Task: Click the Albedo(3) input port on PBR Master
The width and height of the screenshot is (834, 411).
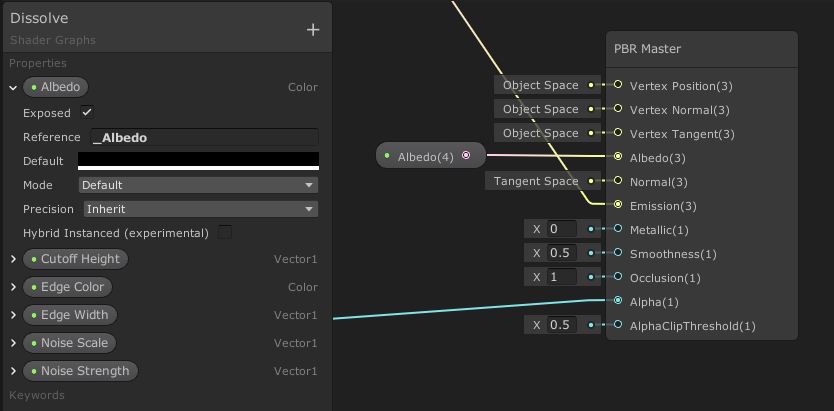Action: pyautogui.click(x=618, y=157)
